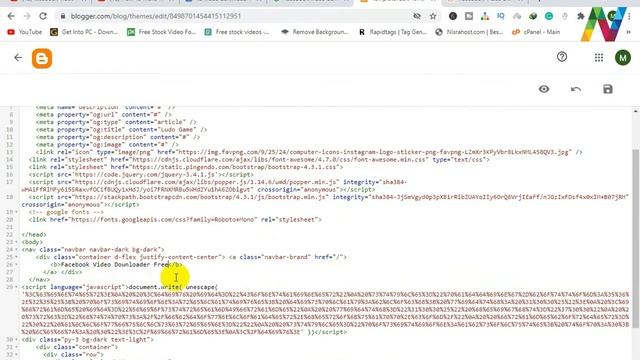Collapse the container div on line 25
Image resolution: width=640 pixels, height=360 pixels.
pyautogui.click(x=16, y=257)
